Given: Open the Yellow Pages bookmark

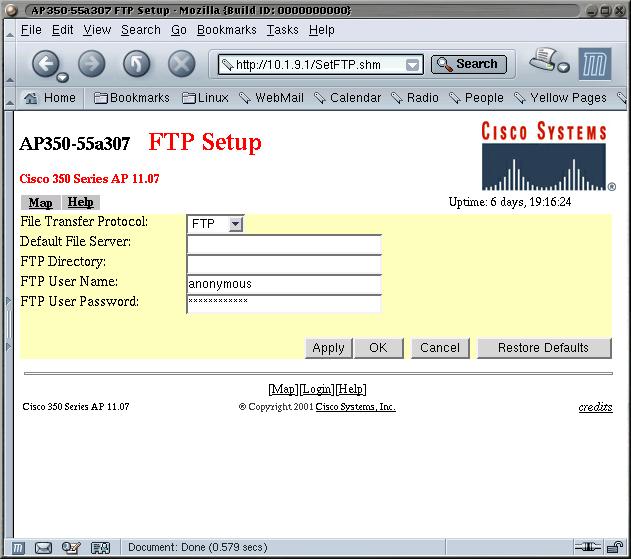Looking at the screenshot, I should (561, 98).
